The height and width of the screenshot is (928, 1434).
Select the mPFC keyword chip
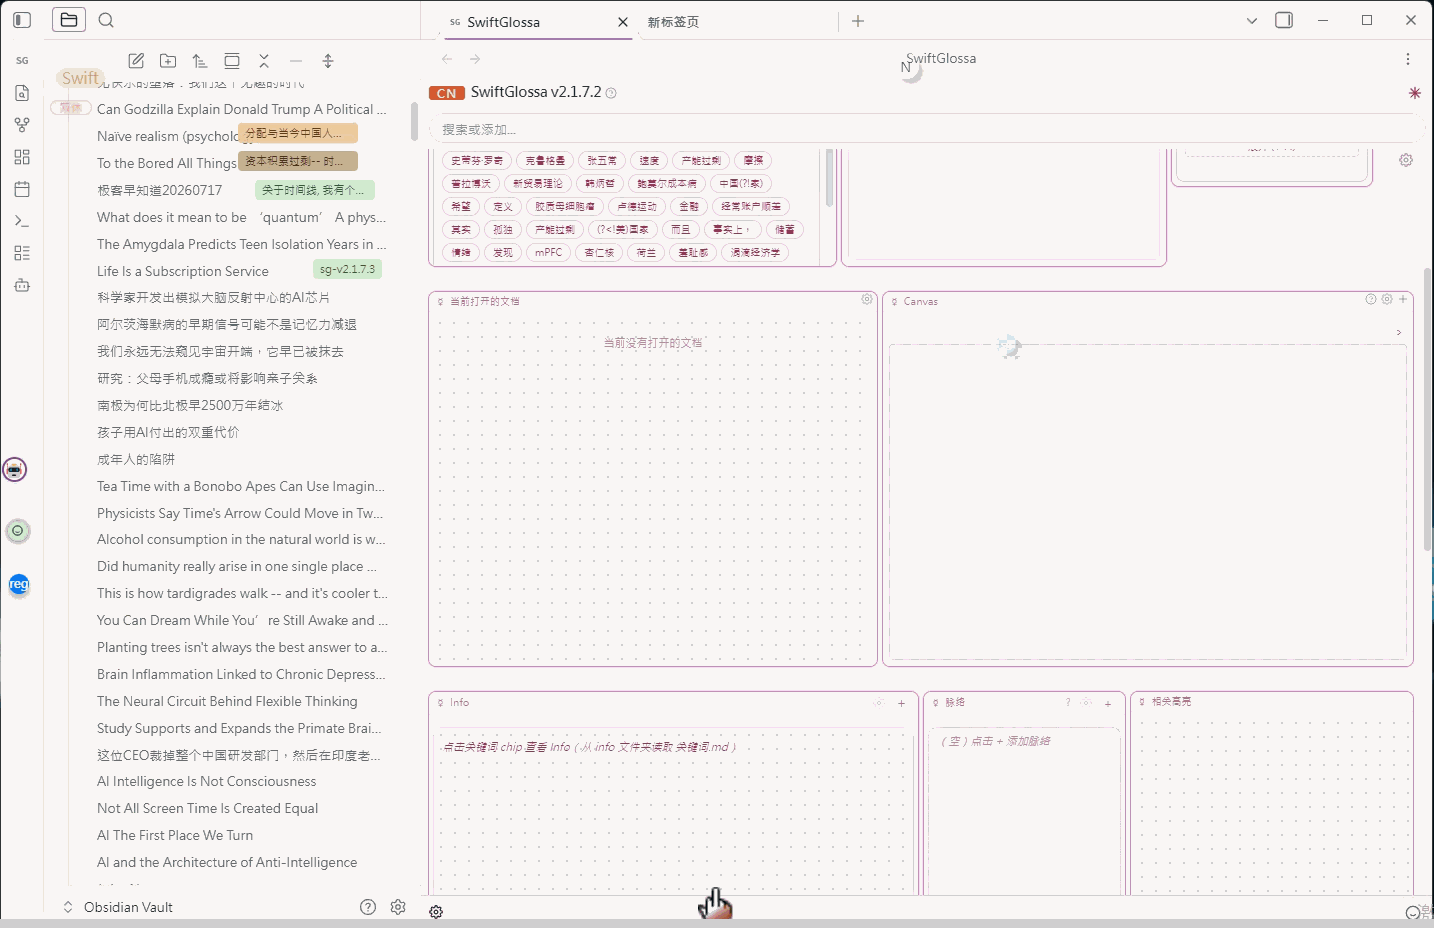pyautogui.click(x=548, y=252)
